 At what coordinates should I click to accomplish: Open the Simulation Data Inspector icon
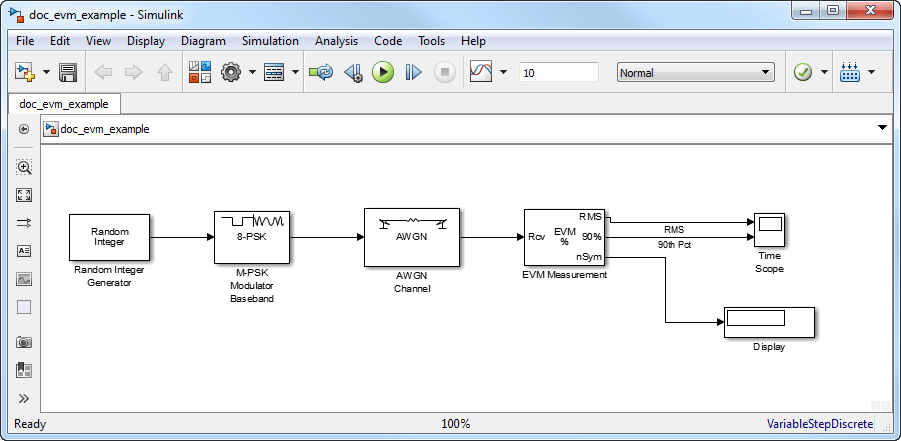pos(482,72)
